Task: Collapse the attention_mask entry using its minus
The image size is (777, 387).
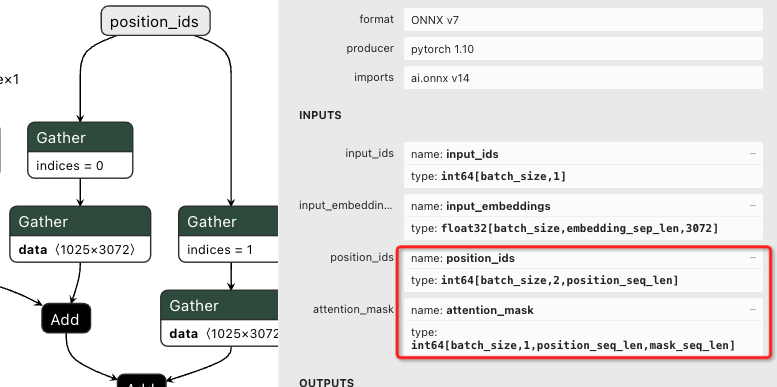Action: [753, 310]
